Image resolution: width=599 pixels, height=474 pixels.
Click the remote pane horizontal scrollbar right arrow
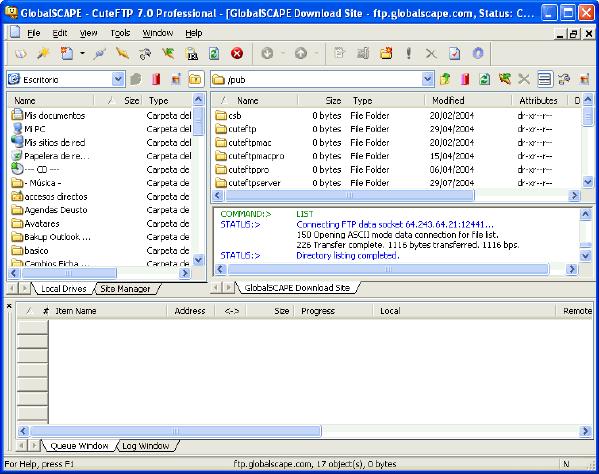coord(574,196)
